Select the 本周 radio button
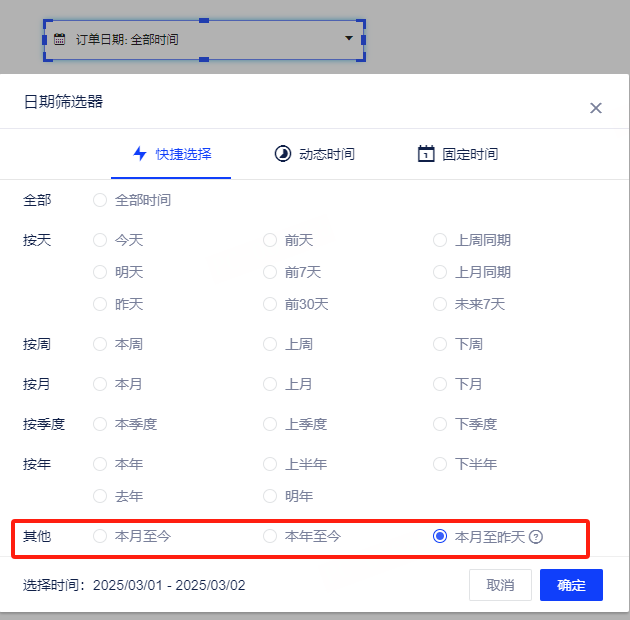Viewport: 630px width, 620px height. [x=100, y=344]
